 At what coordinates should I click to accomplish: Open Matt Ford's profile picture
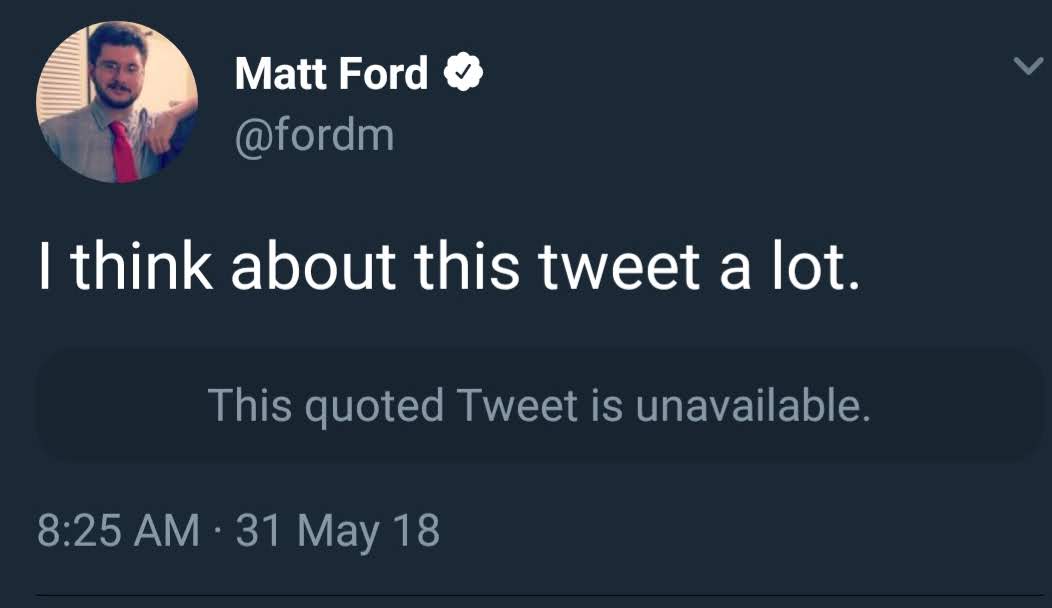(116, 103)
